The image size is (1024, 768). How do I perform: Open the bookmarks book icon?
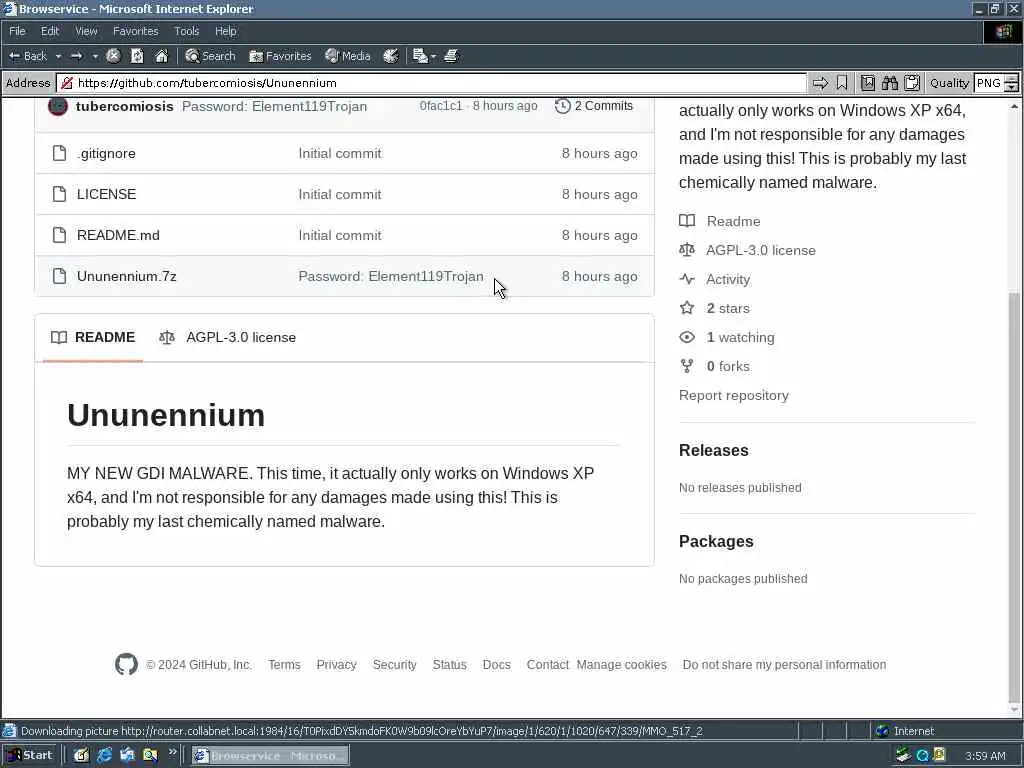click(867, 83)
